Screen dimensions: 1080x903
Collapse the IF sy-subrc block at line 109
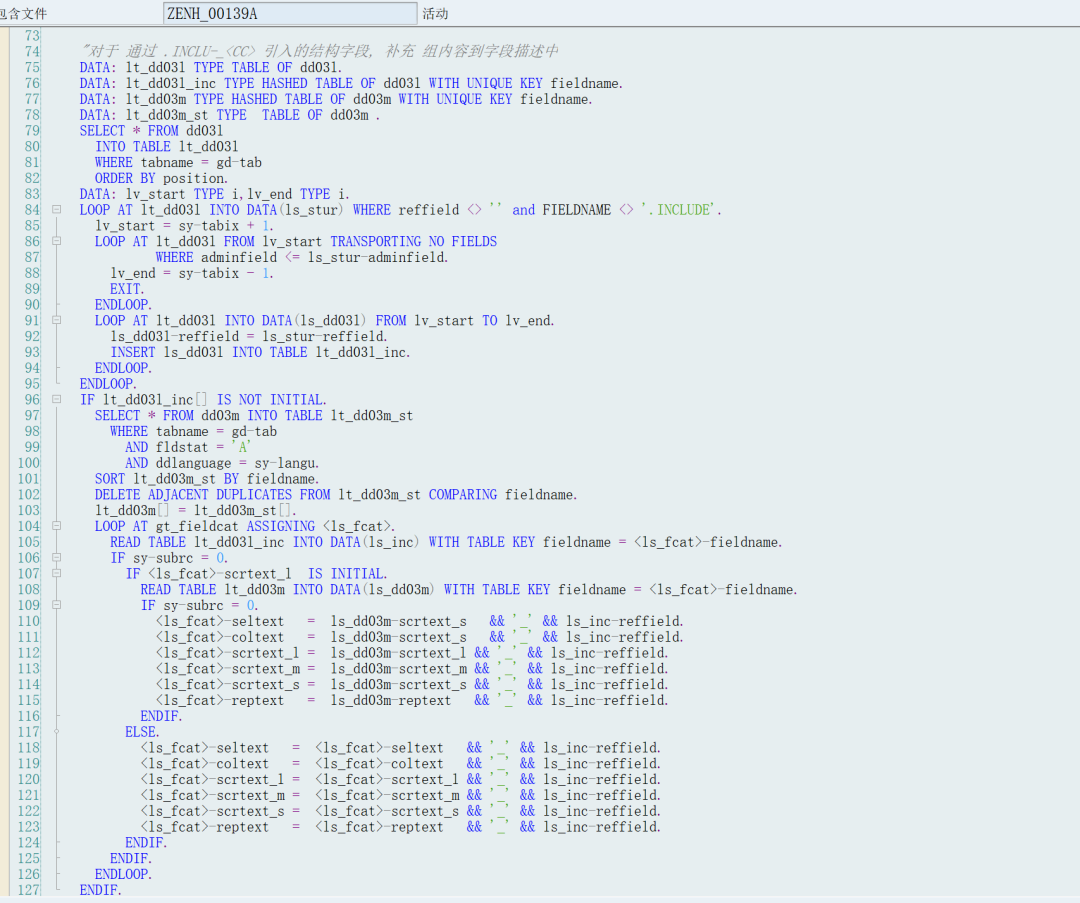pyautogui.click(x=56, y=605)
